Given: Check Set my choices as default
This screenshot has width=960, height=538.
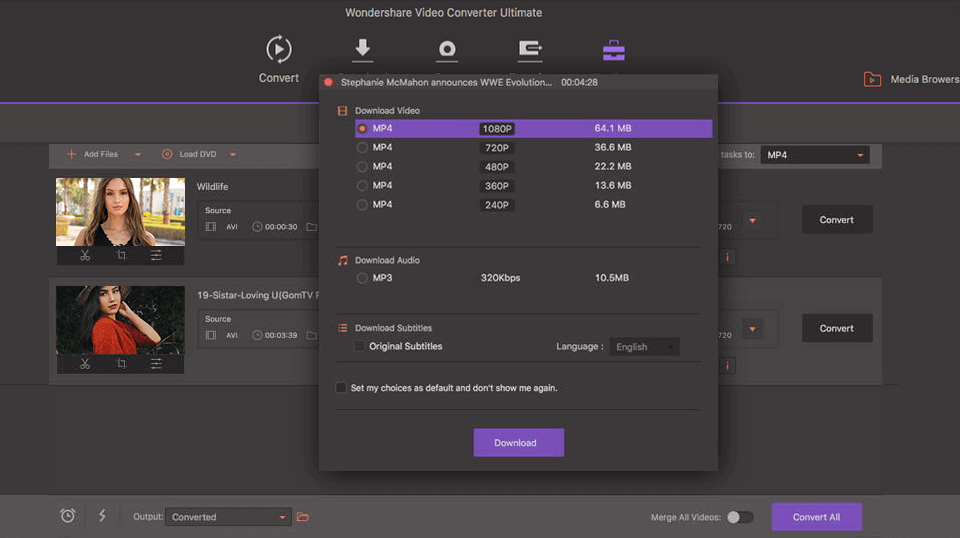Looking at the screenshot, I should 341,388.
